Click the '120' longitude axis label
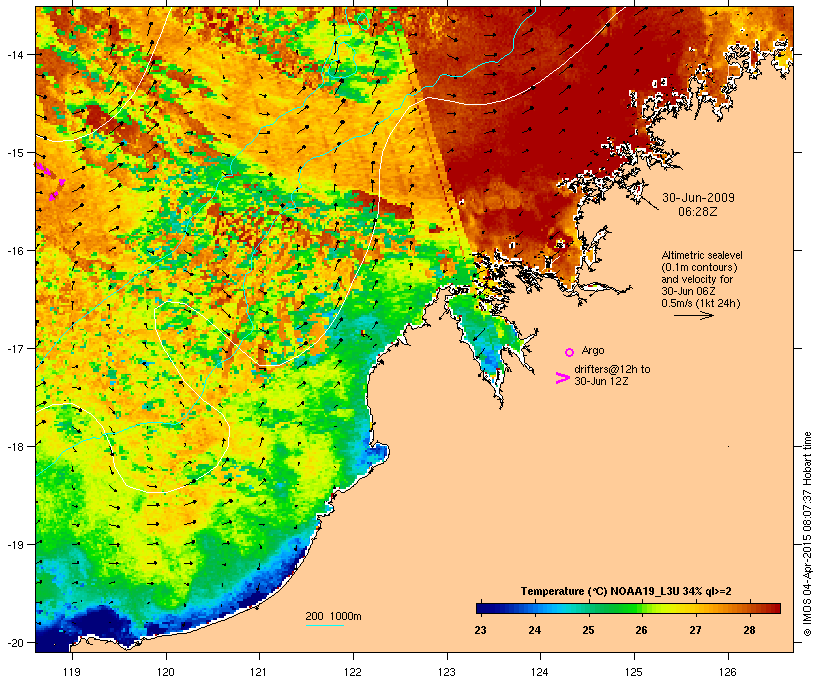This screenshot has width=820, height=680. click(166, 672)
